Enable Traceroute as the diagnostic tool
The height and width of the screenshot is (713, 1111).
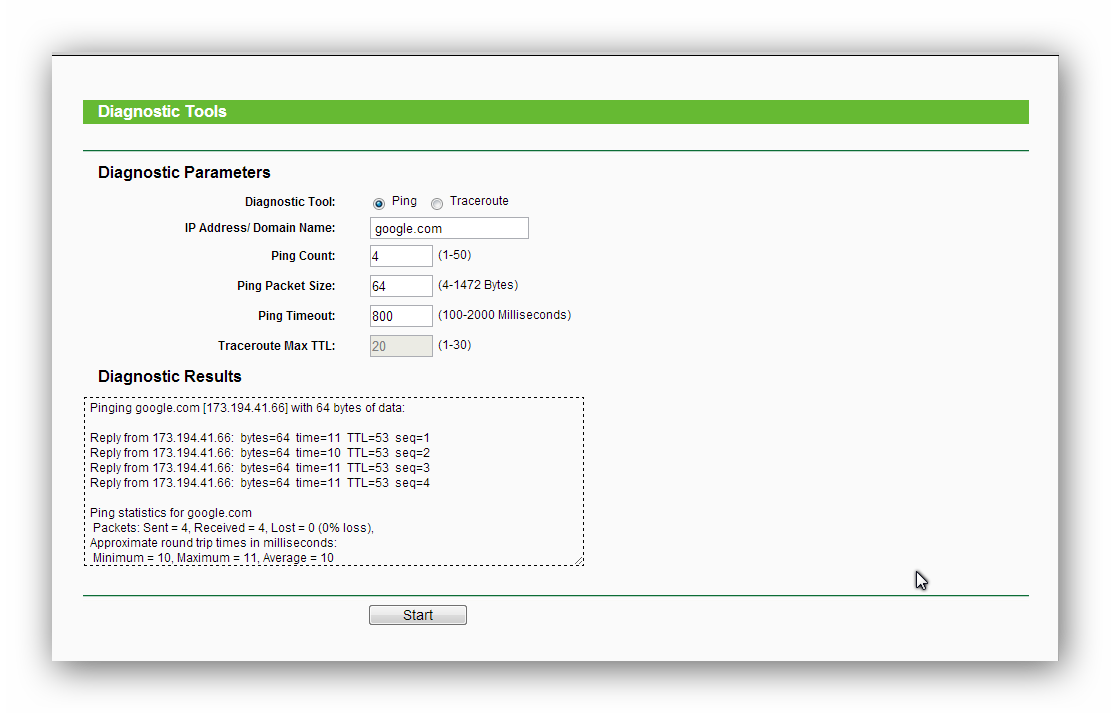tap(437, 203)
